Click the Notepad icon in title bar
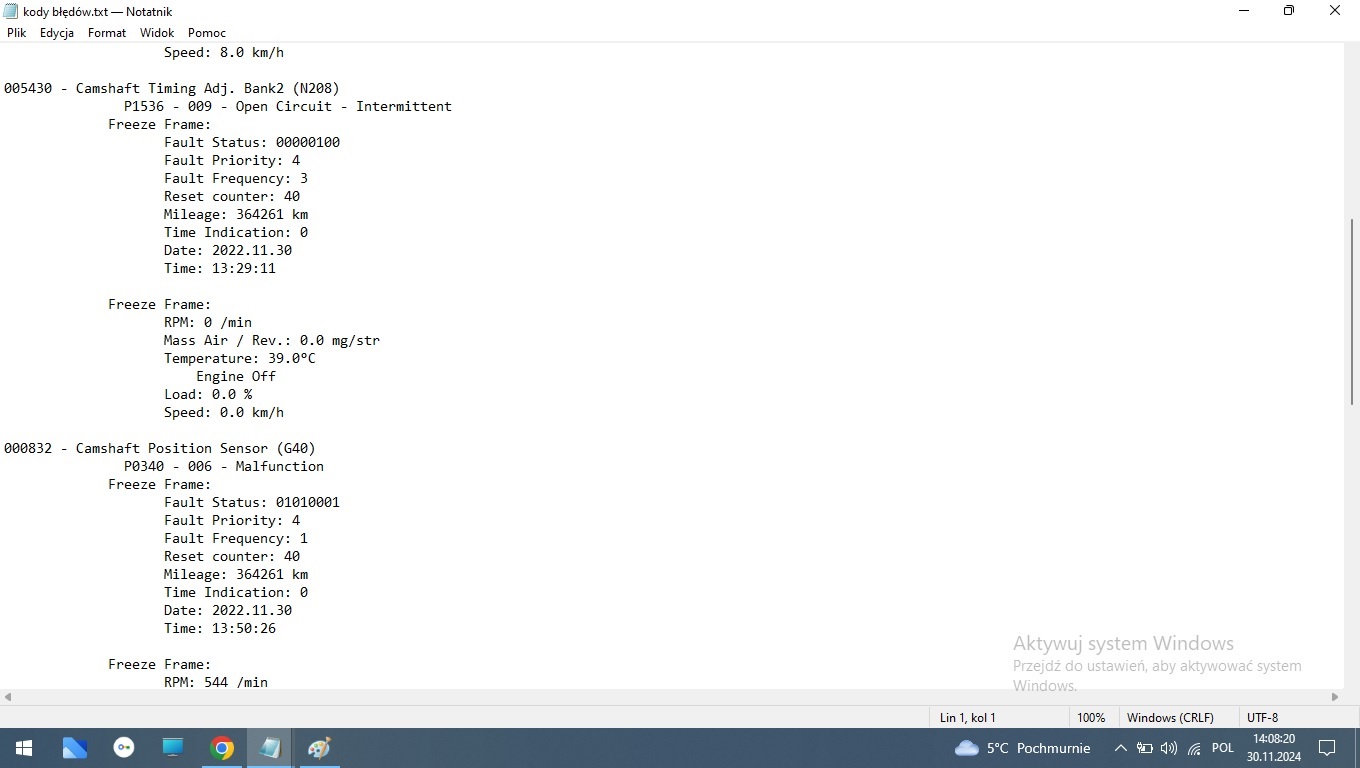Viewport: 1360px width, 768px height. tap(11, 11)
